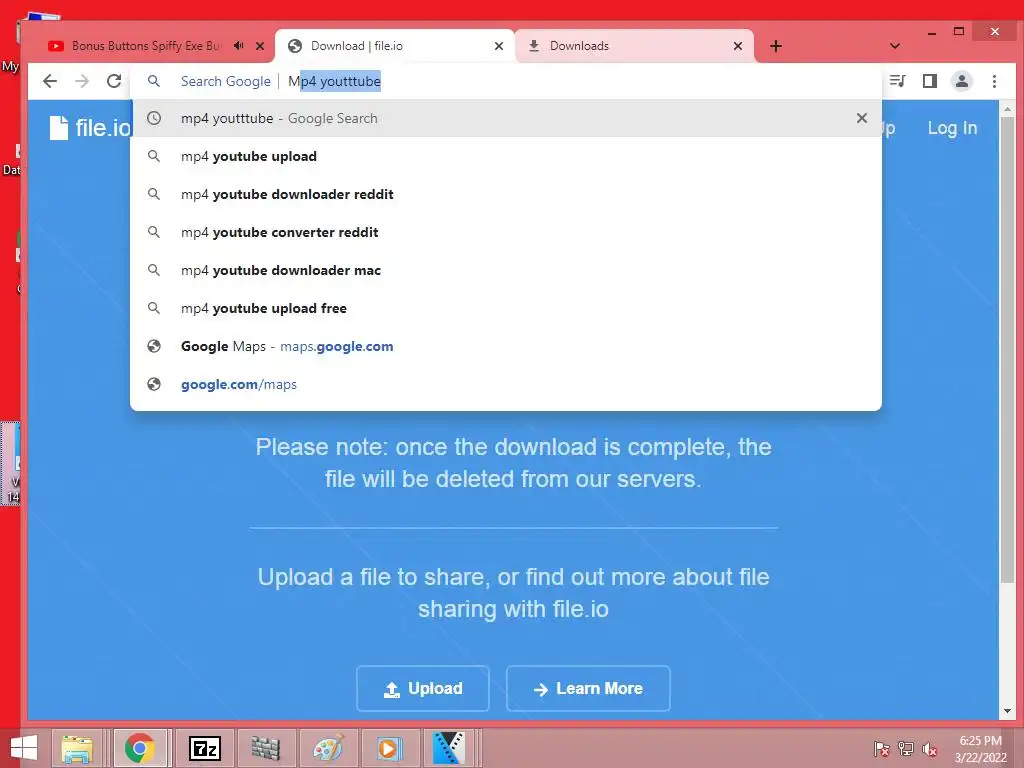Click the address bar search magnifier icon
The width and height of the screenshot is (1024, 768).
click(153, 81)
